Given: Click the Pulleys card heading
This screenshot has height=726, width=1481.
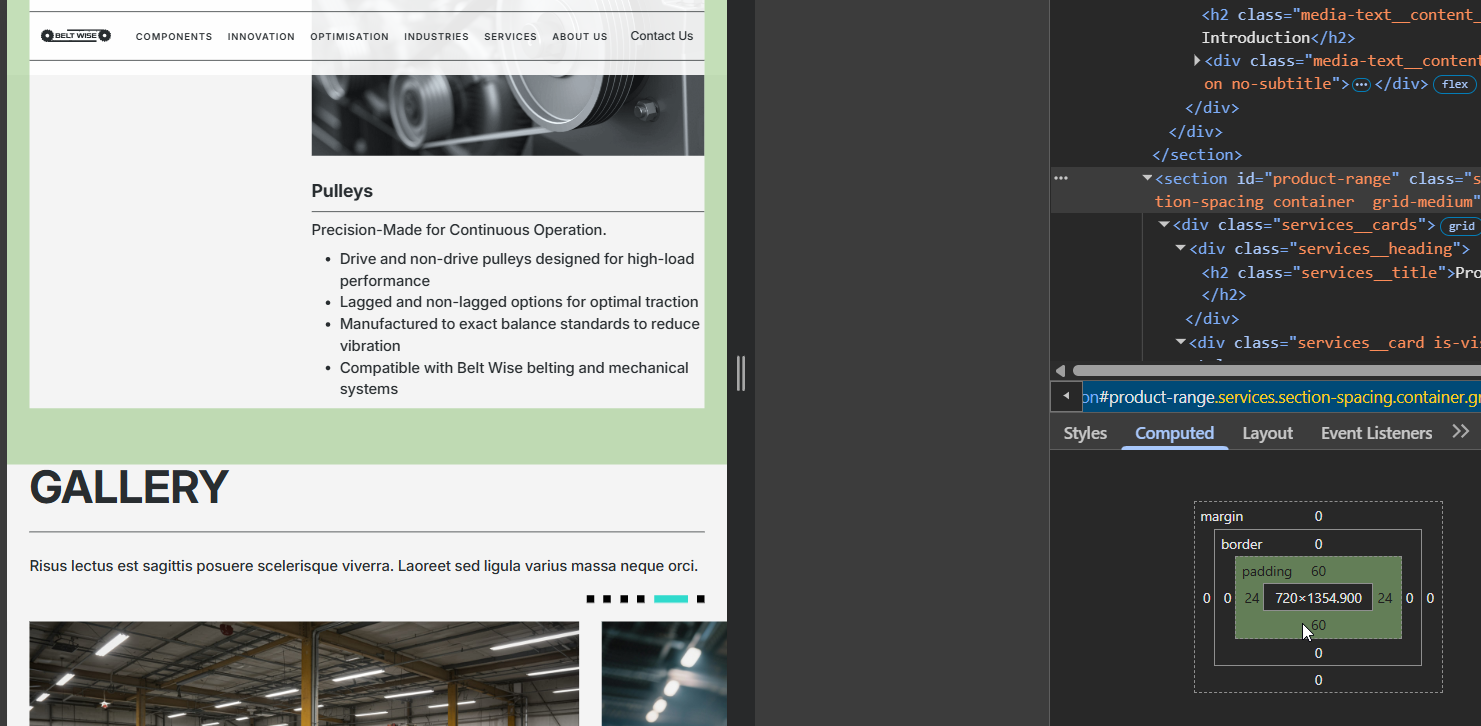Looking at the screenshot, I should [342, 191].
